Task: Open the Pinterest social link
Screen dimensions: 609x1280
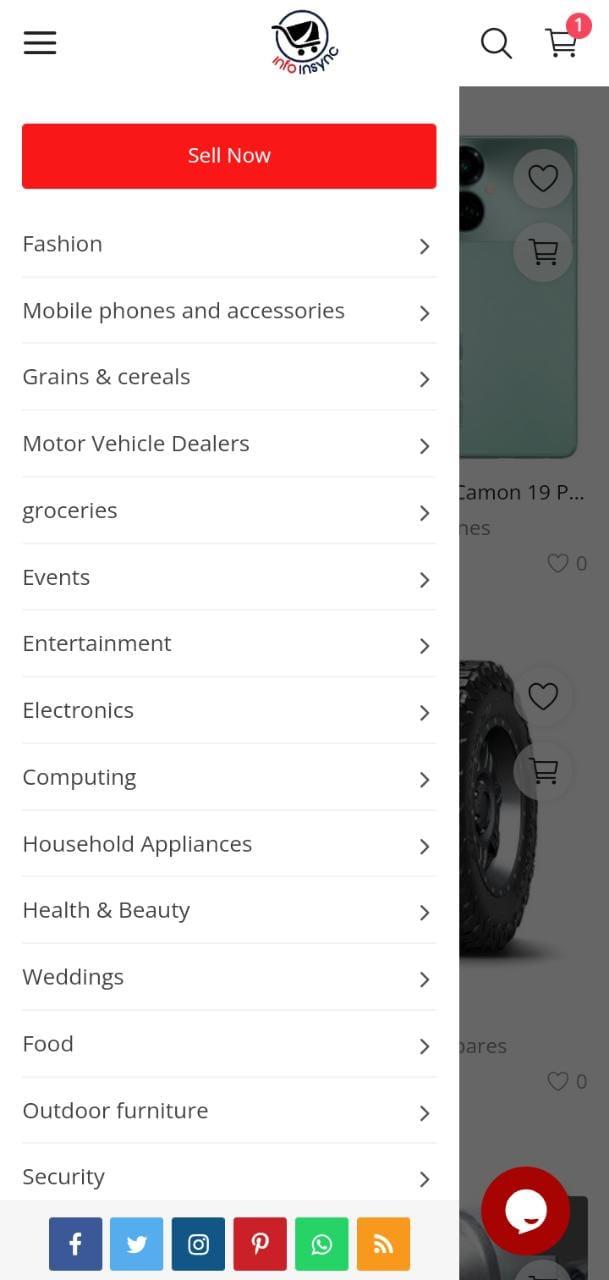Action: [x=260, y=1244]
